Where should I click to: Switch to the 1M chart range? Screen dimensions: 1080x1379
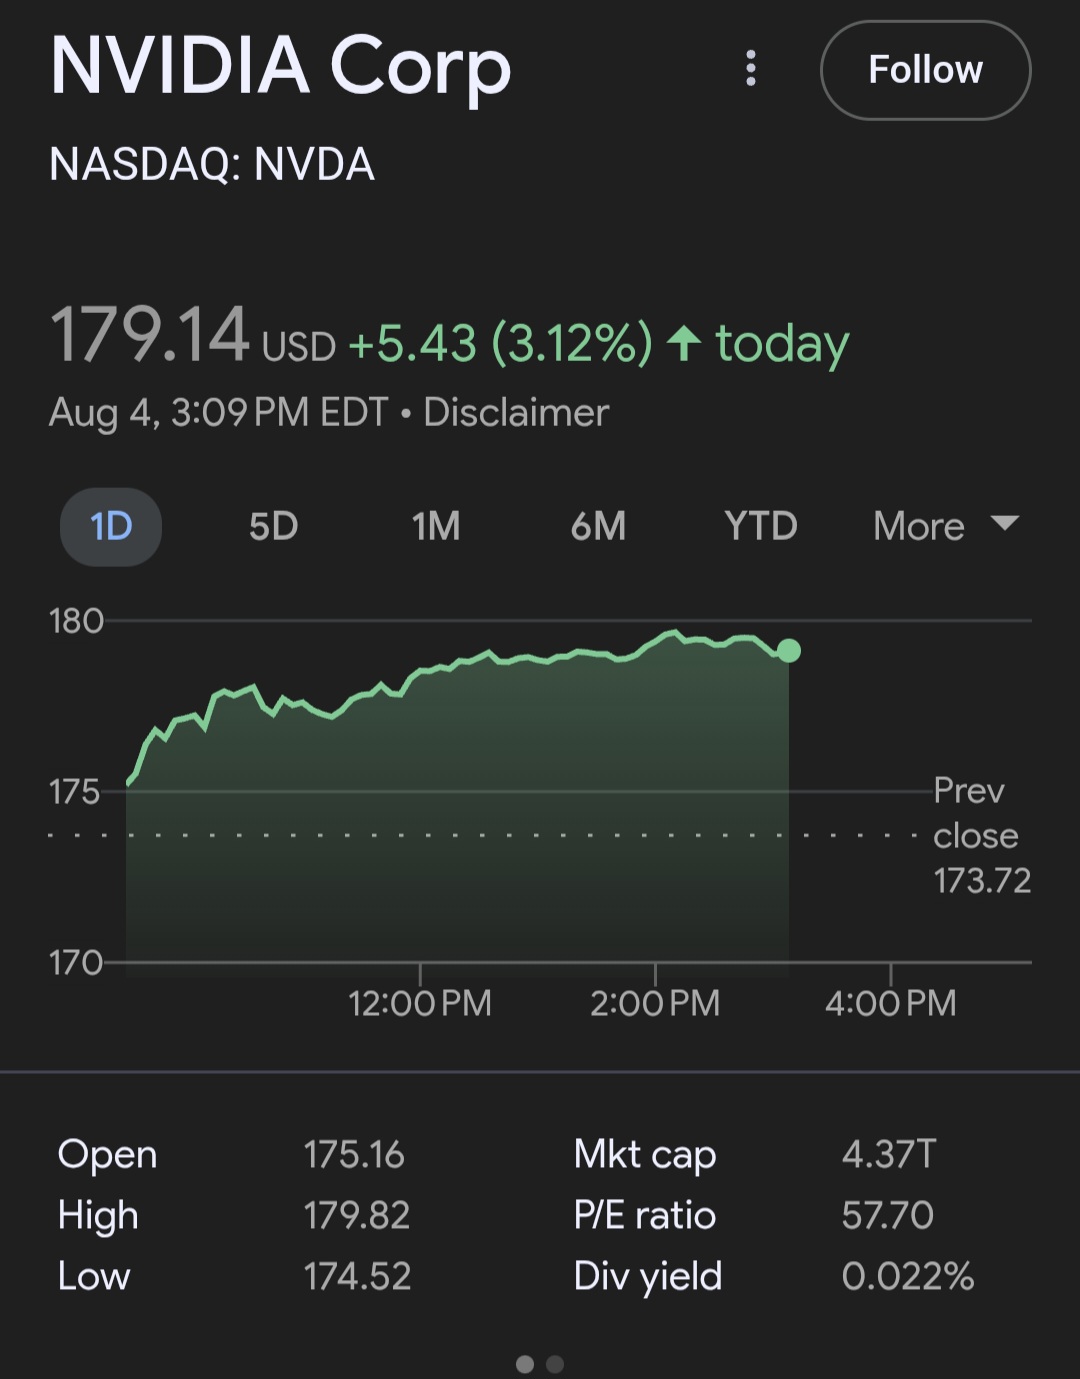[436, 526]
